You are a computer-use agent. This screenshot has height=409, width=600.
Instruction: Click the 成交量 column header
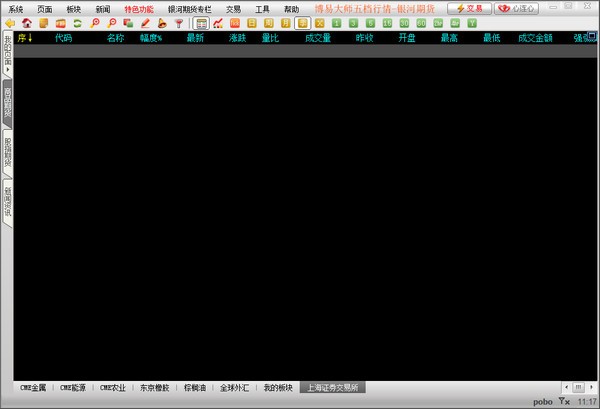point(318,38)
